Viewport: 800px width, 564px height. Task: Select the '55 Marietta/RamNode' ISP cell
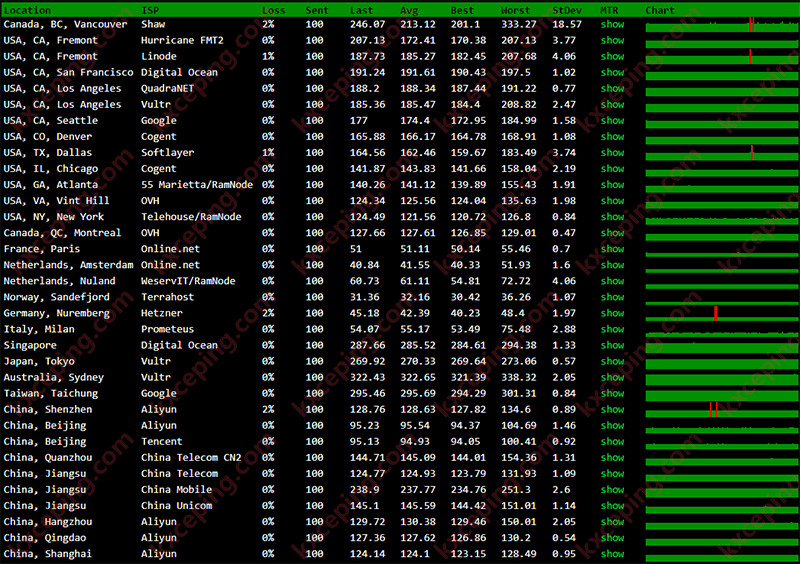click(x=197, y=185)
